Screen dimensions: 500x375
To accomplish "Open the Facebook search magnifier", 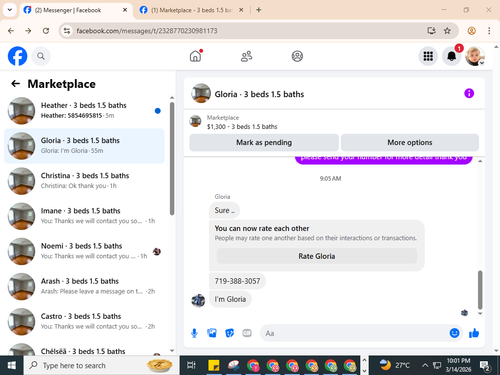I will pyautogui.click(x=41, y=56).
